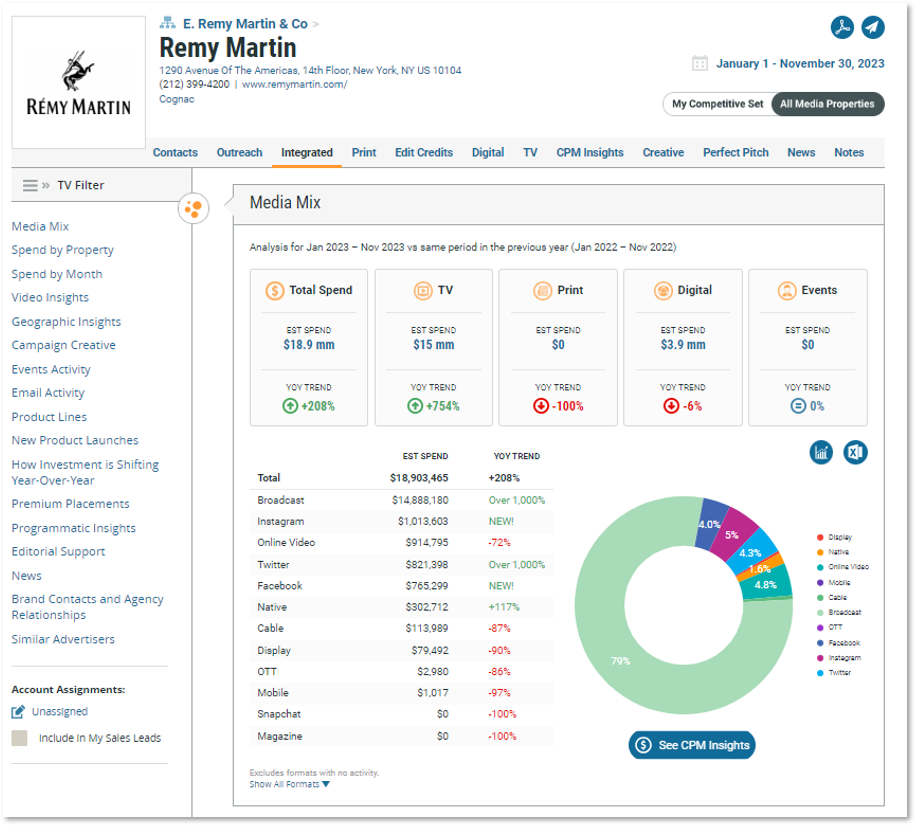Open the Creative tab
Viewport: 916px width, 826px height.
click(663, 152)
